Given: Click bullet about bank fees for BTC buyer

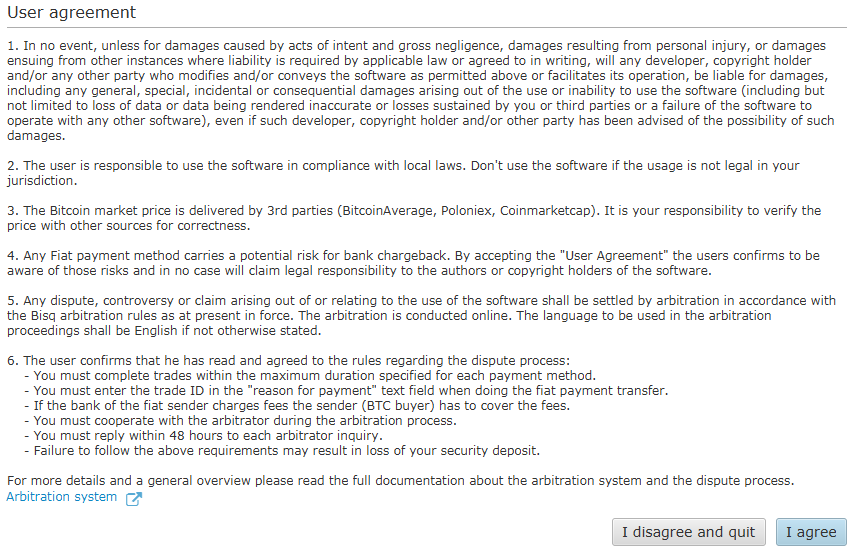Looking at the screenshot, I should pyautogui.click(x=297, y=406).
